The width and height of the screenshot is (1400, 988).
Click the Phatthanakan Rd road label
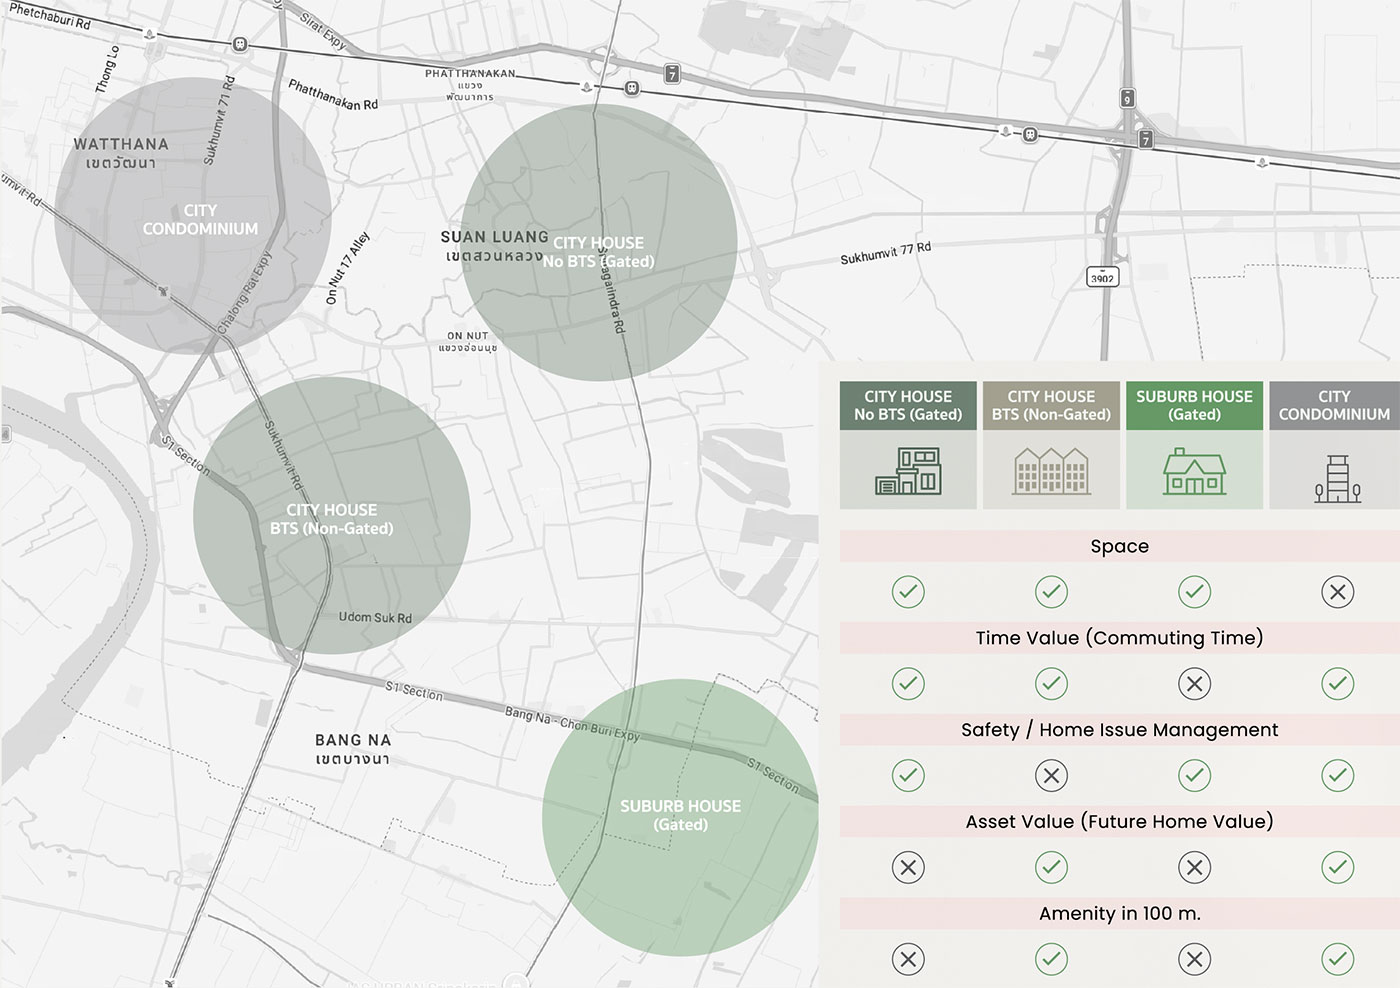click(333, 95)
